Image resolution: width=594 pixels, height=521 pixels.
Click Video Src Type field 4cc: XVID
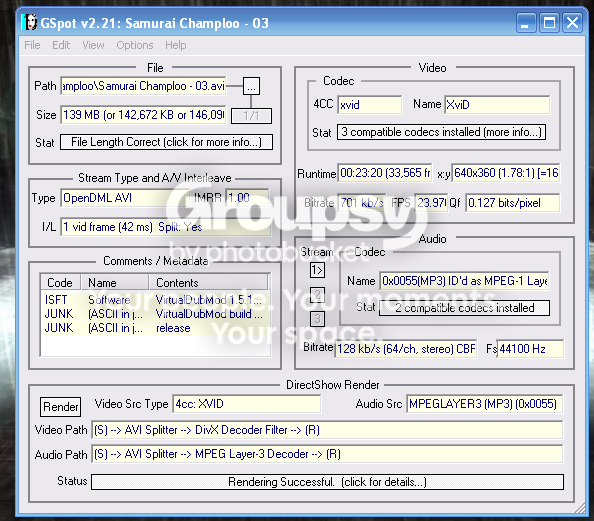[x=247, y=404]
